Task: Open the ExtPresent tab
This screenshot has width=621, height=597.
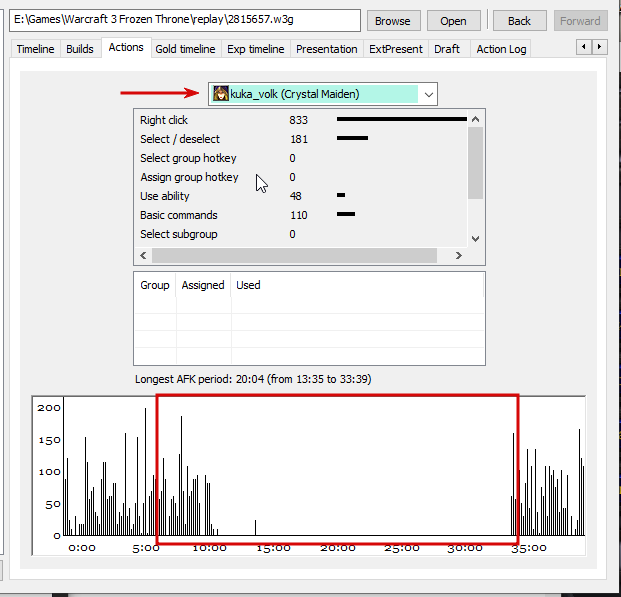Action: pos(396,49)
